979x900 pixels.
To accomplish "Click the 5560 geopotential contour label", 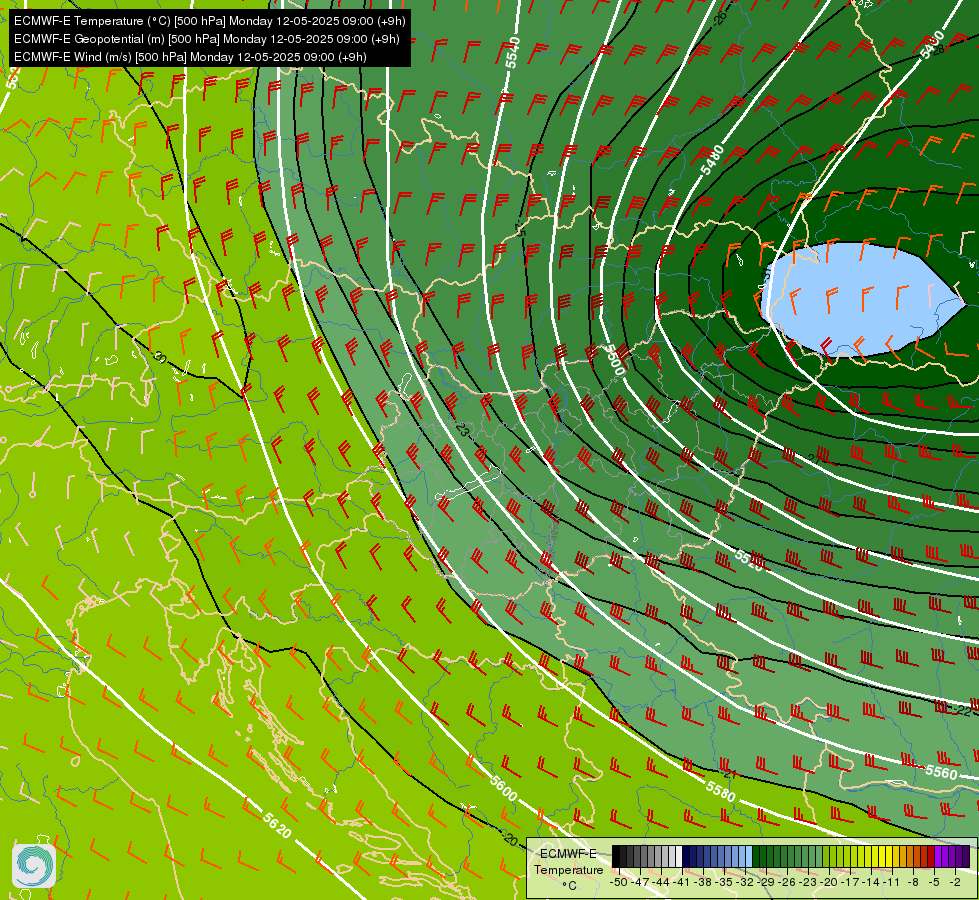I will click(x=941, y=772).
